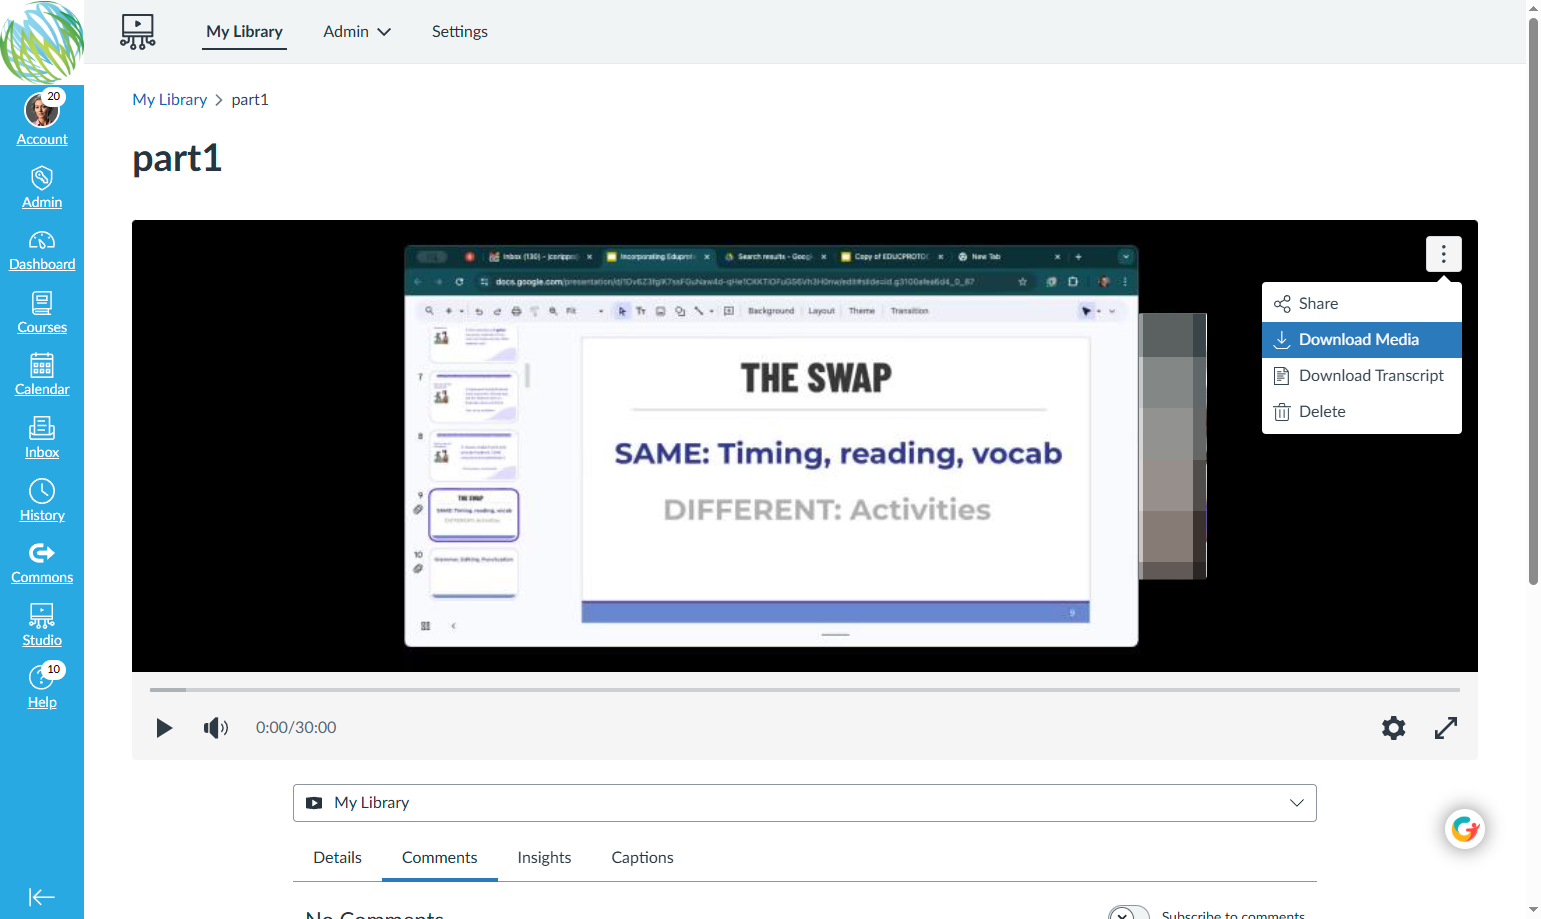This screenshot has height=919, width=1541.
Task: Open Account in the global navigation
Action: 42,117
